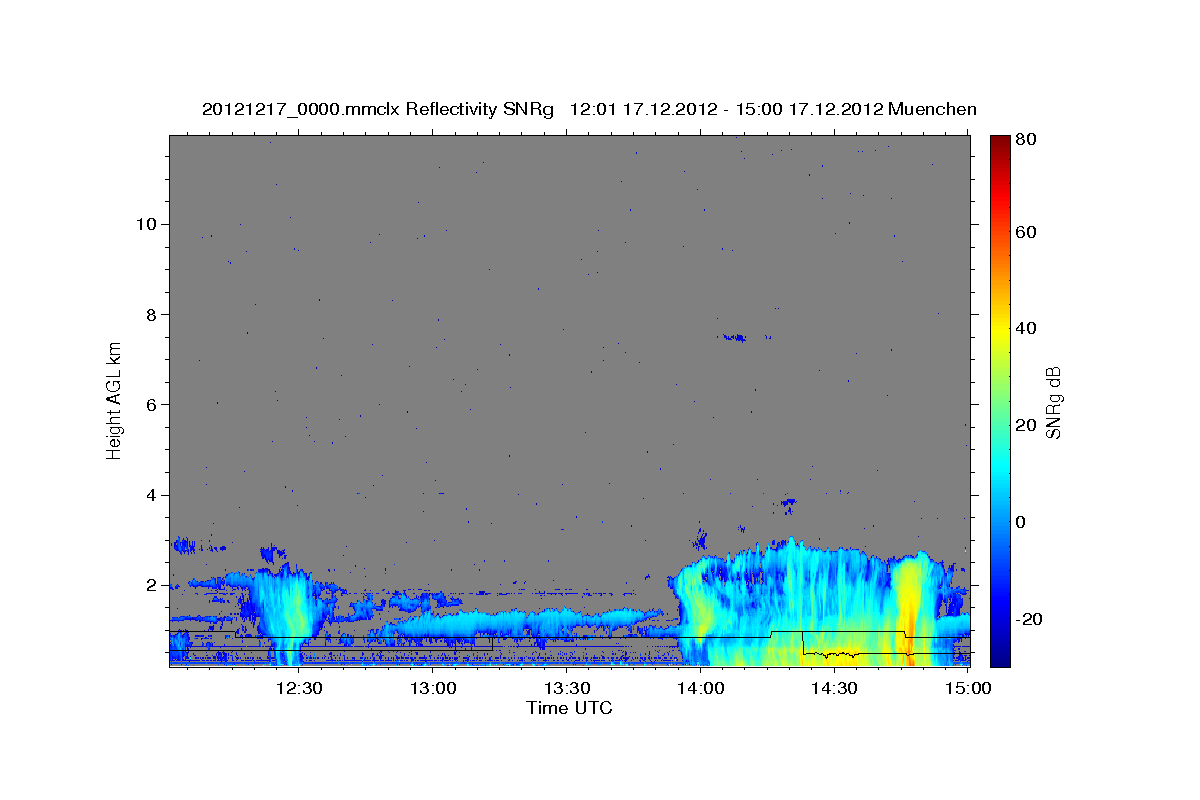
Task: Click the dark red top of colorbar
Action: click(x=1001, y=142)
